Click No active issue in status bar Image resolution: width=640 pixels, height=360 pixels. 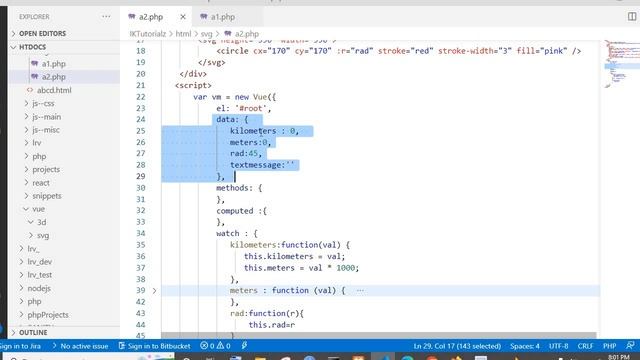(80, 346)
